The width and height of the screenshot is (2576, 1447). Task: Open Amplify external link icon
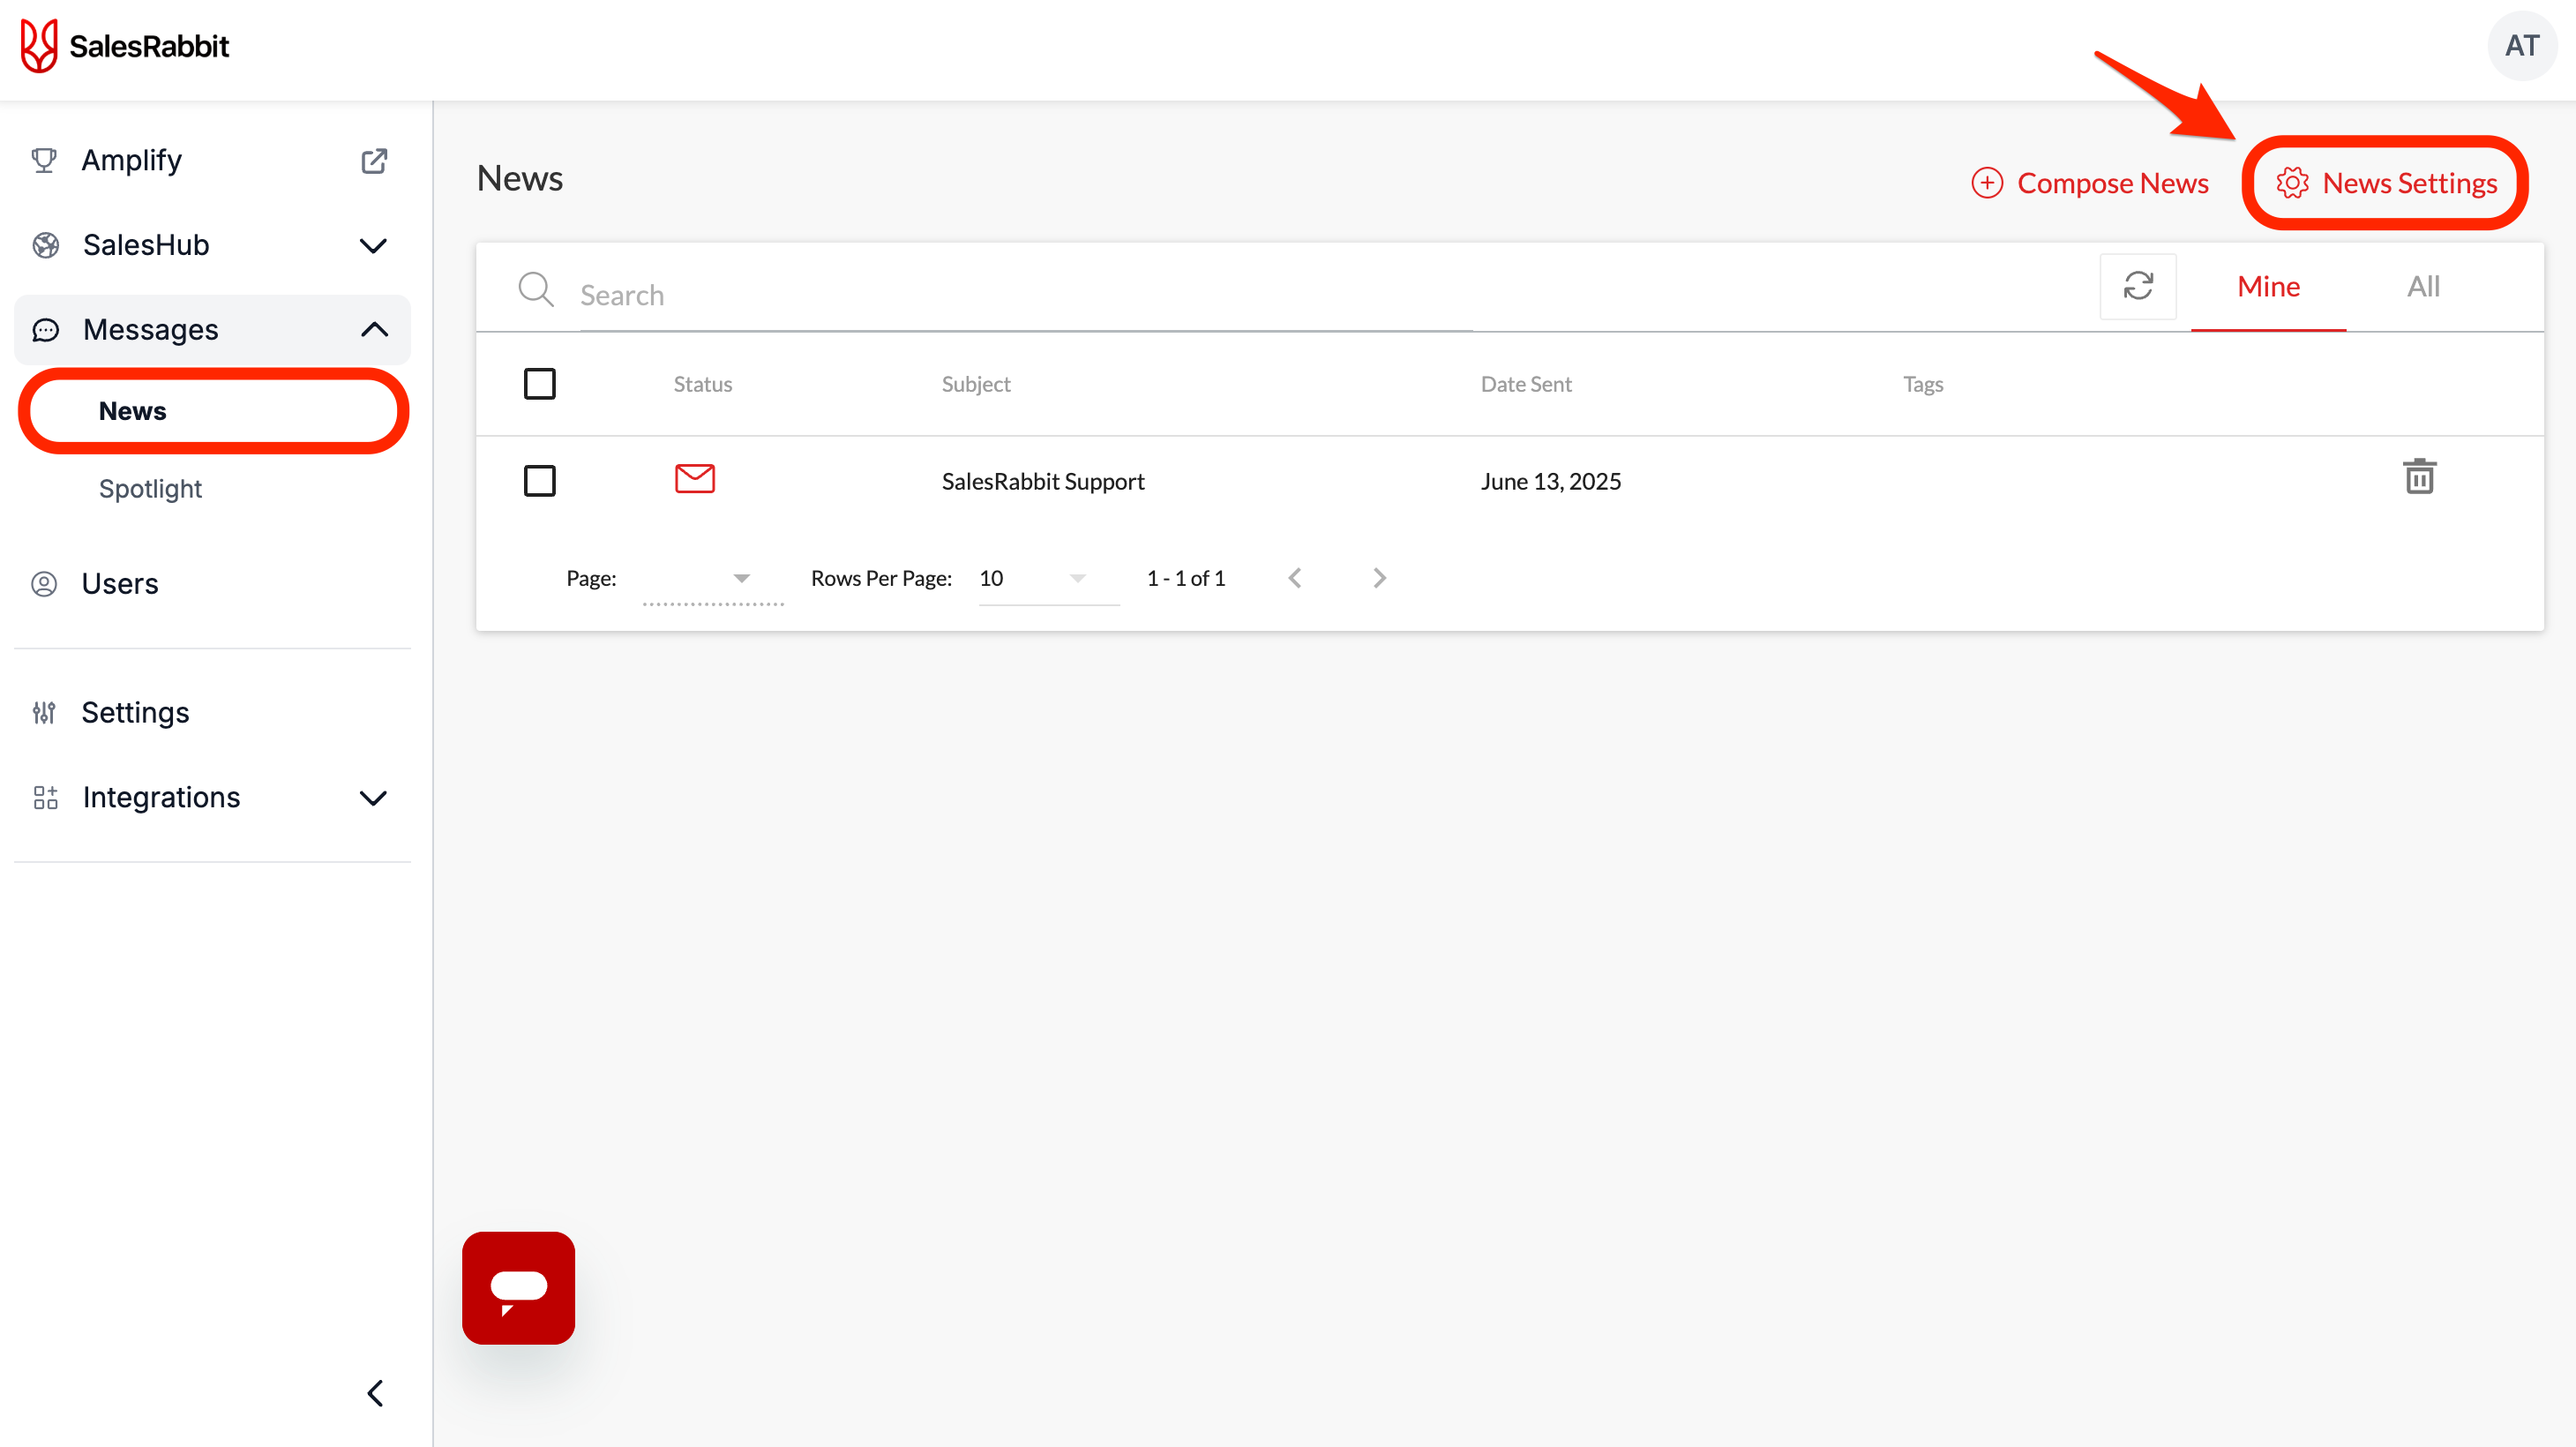374,161
